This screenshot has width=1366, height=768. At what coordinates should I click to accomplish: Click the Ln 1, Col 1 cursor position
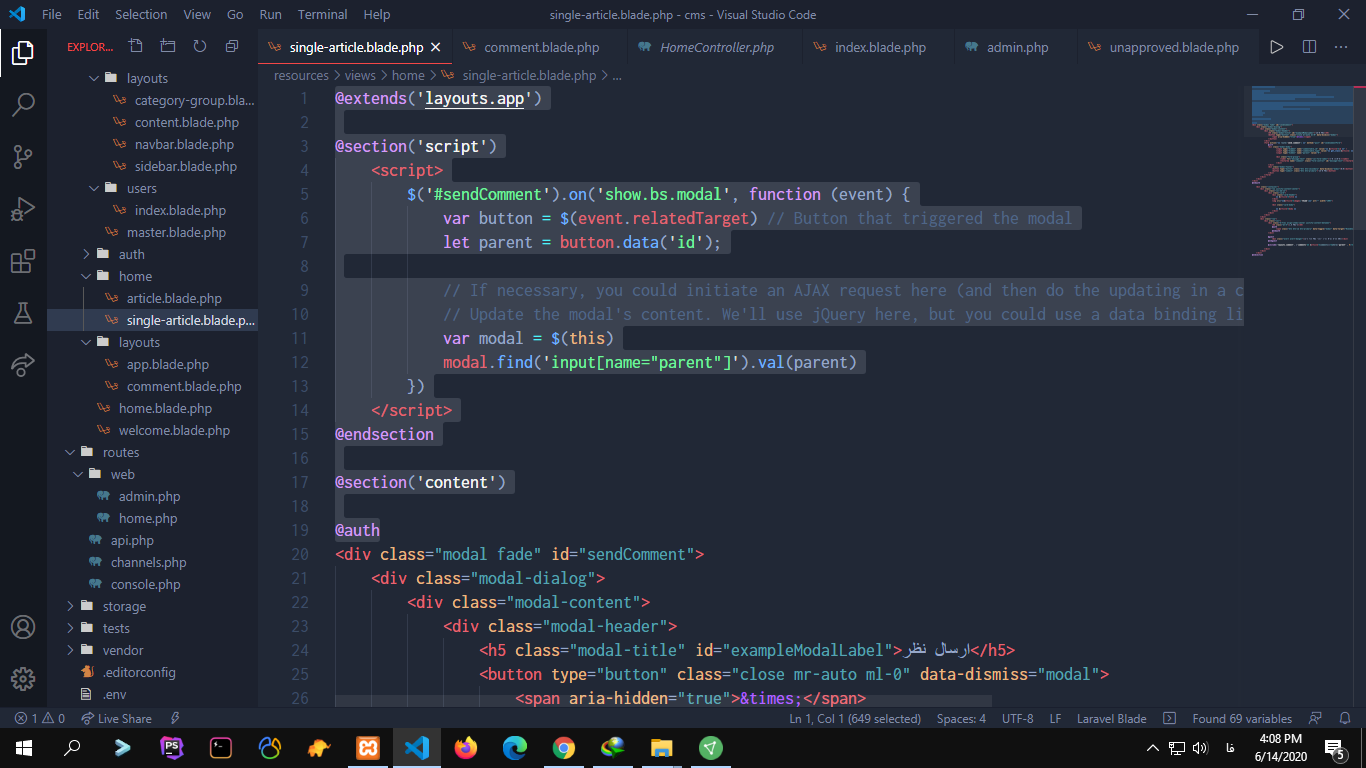pos(855,718)
